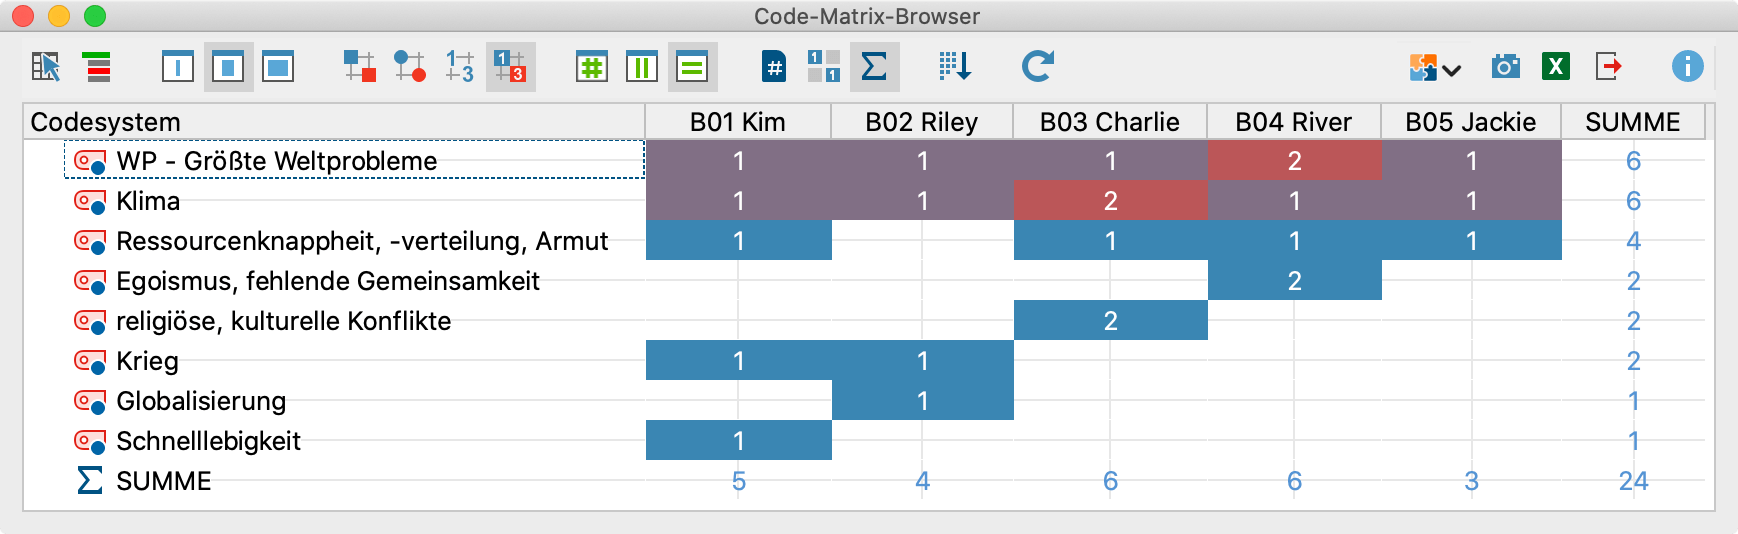Take a screenshot with the camera icon
Screen dimensions: 1738x534
(1505, 67)
